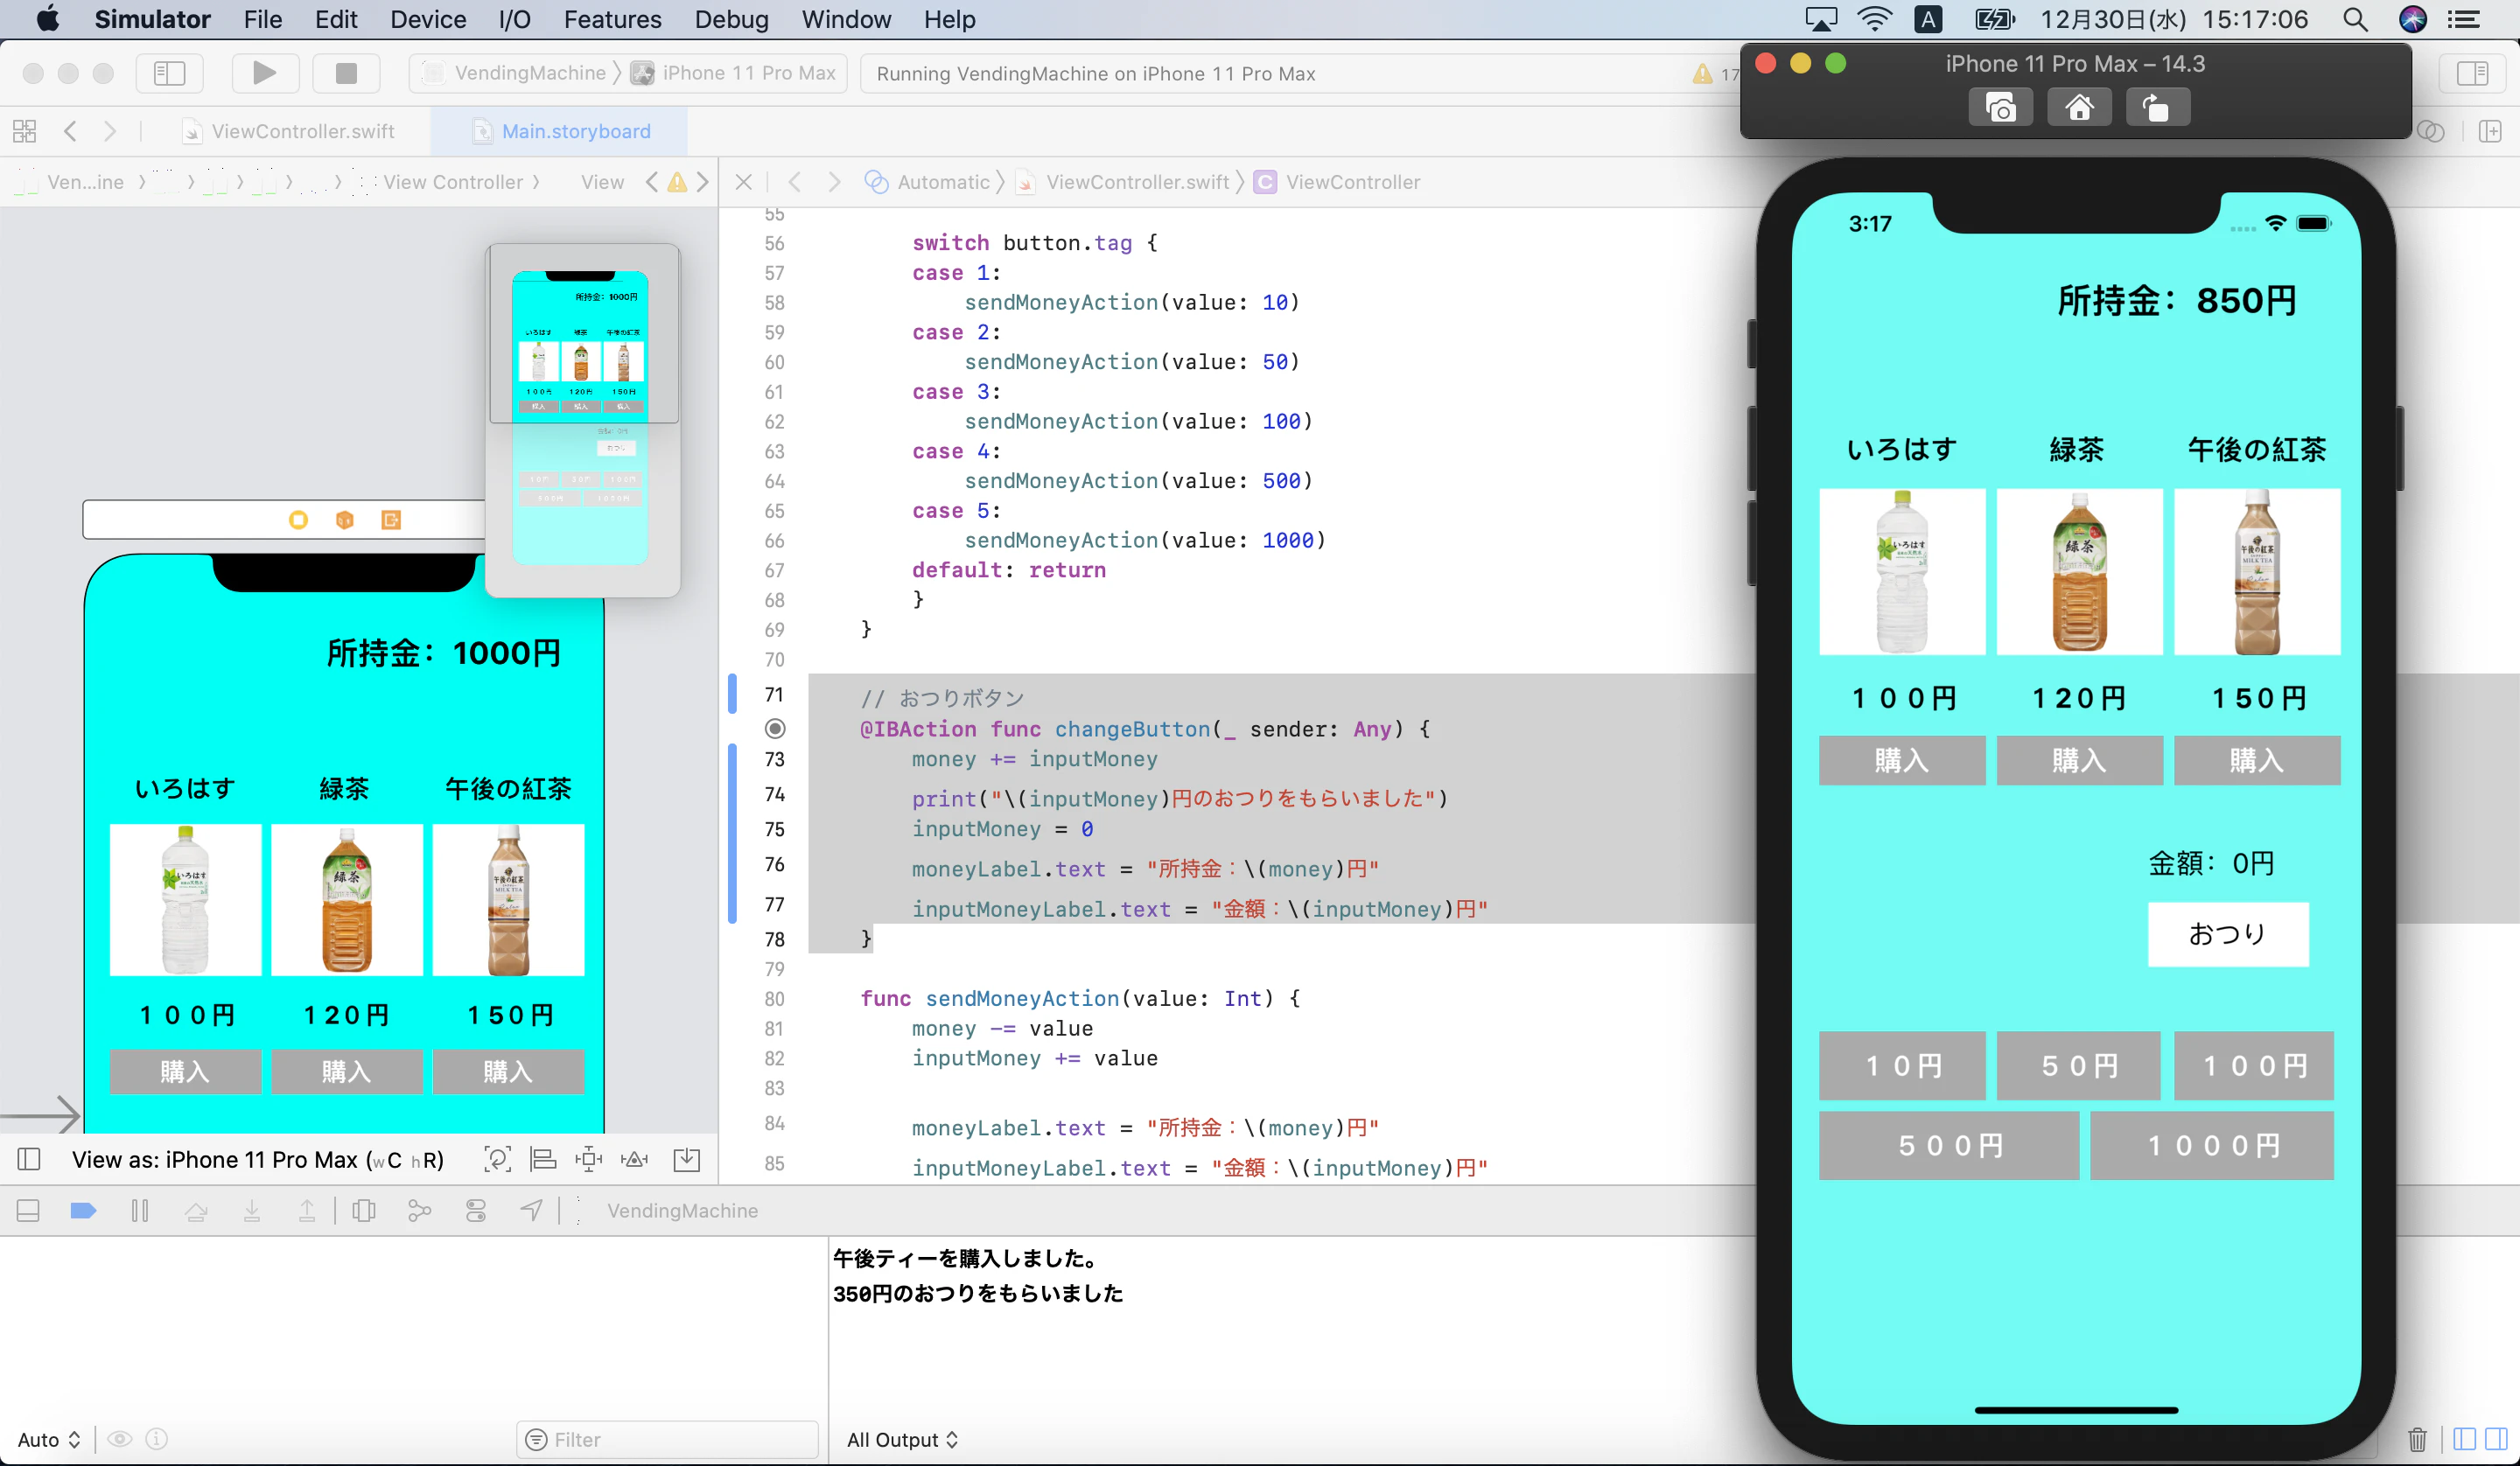This screenshot has width=2520, height=1466.
Task: Take a simulator screenshot with camera icon
Action: tap(2000, 107)
